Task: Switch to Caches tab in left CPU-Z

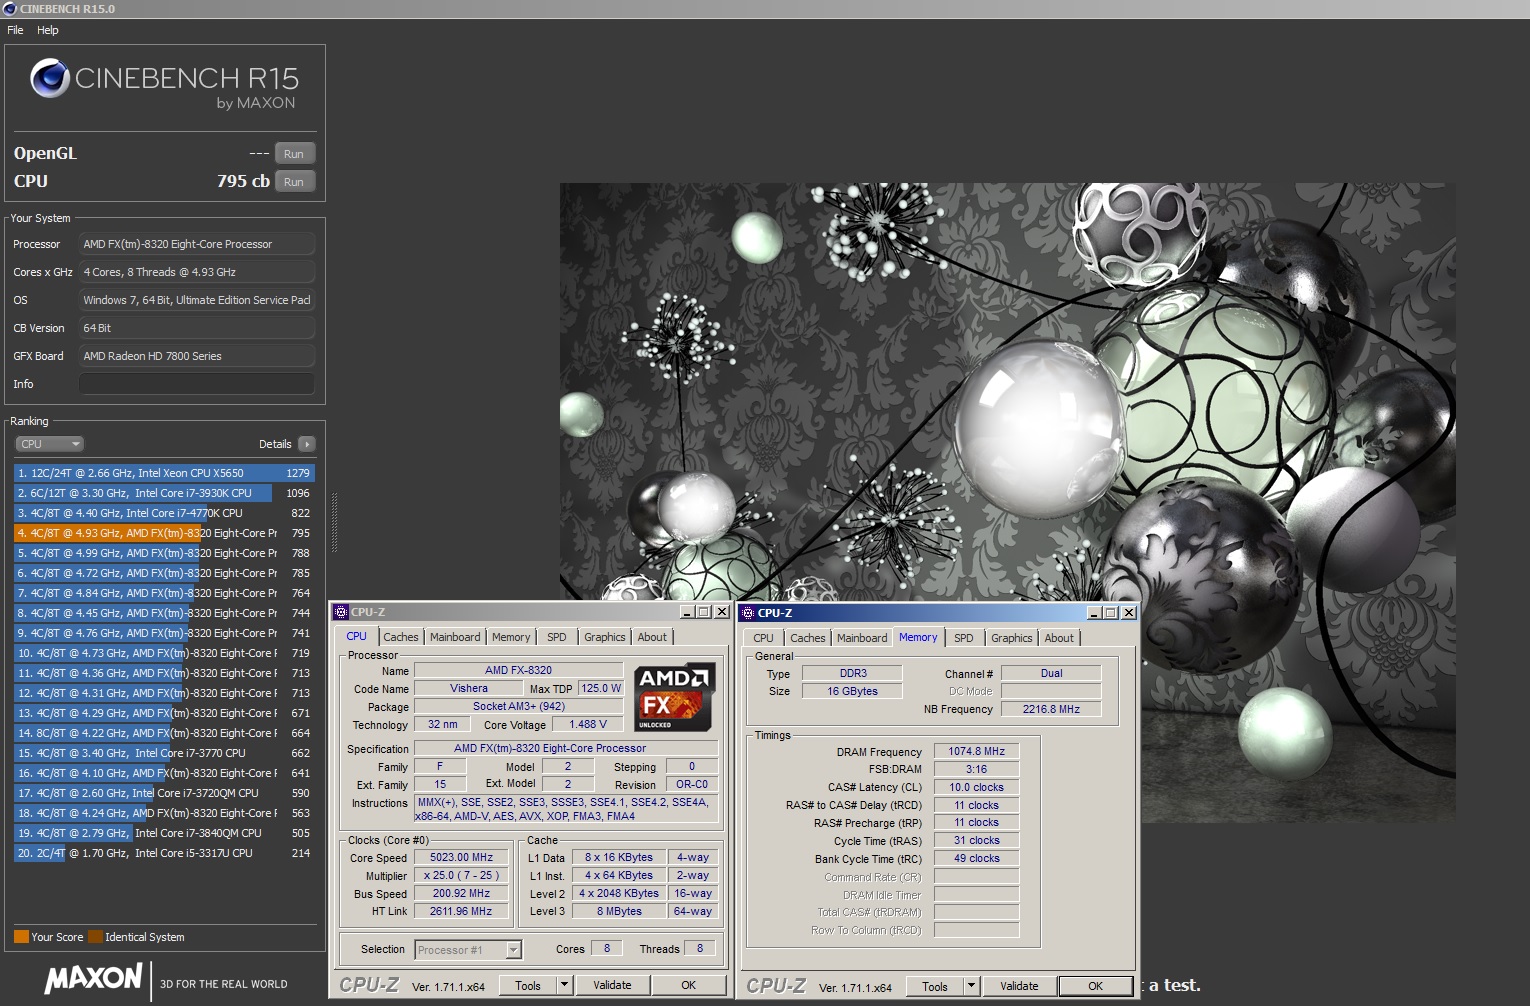Action: click(401, 637)
